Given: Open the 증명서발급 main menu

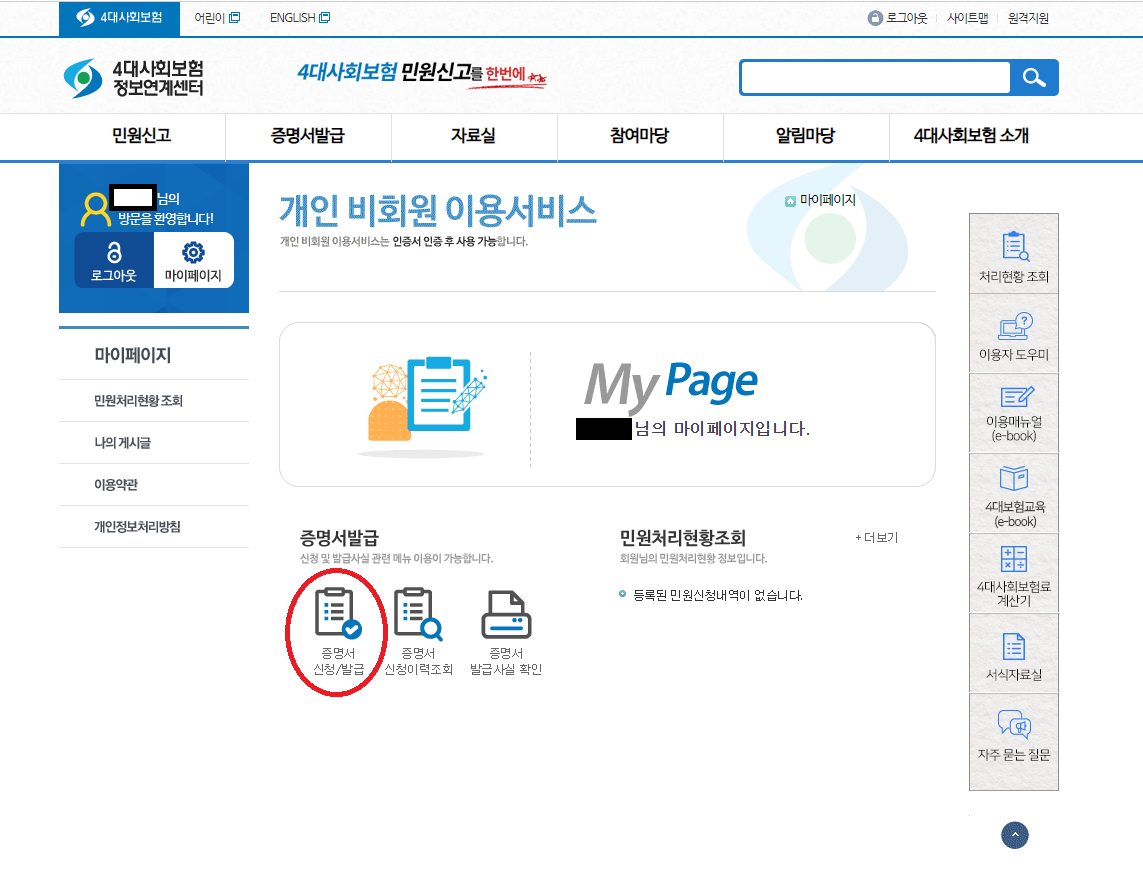Looking at the screenshot, I should 308,136.
